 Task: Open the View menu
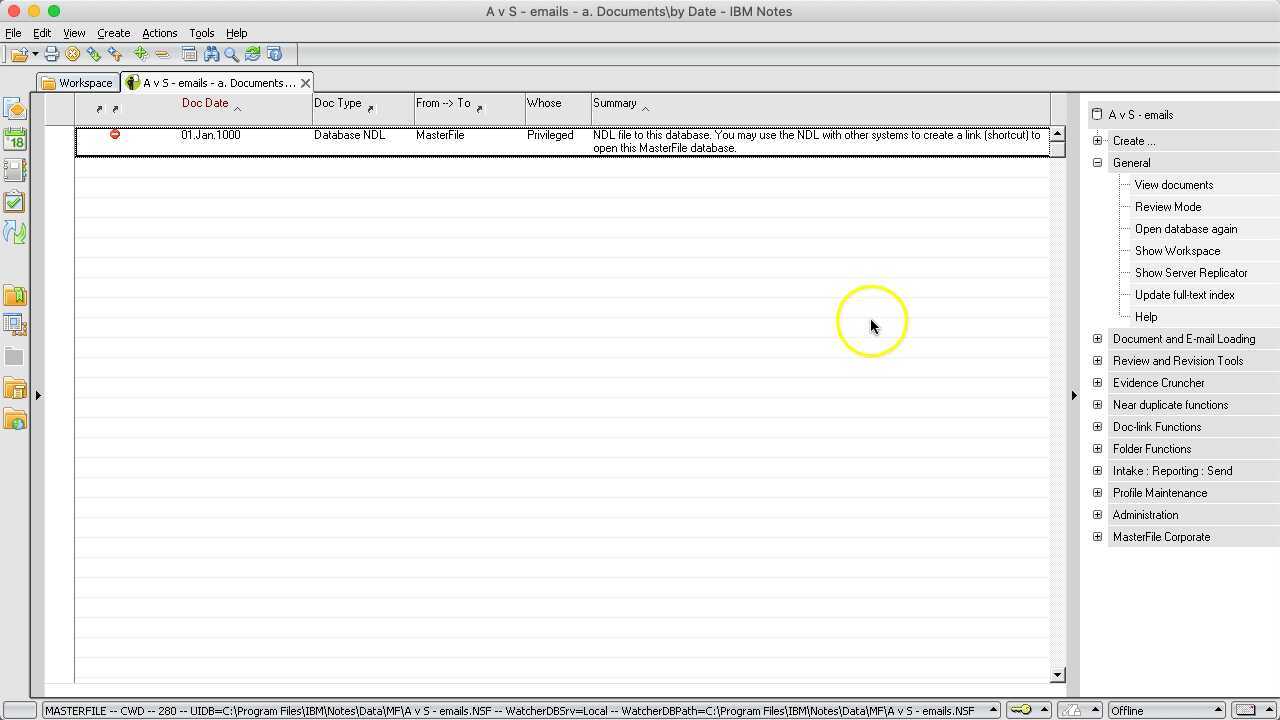click(74, 33)
